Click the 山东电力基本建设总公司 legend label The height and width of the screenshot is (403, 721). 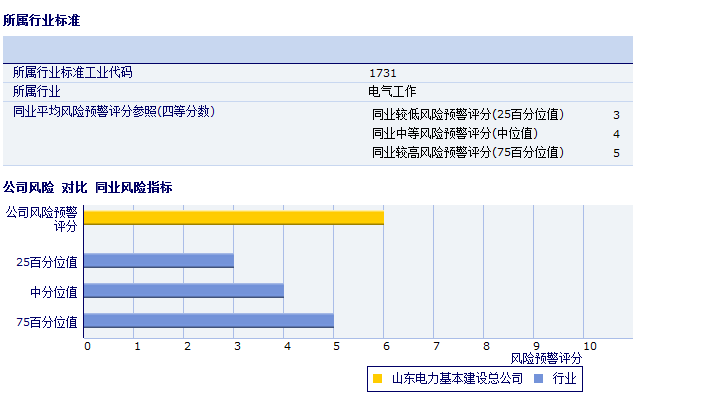click(x=456, y=379)
